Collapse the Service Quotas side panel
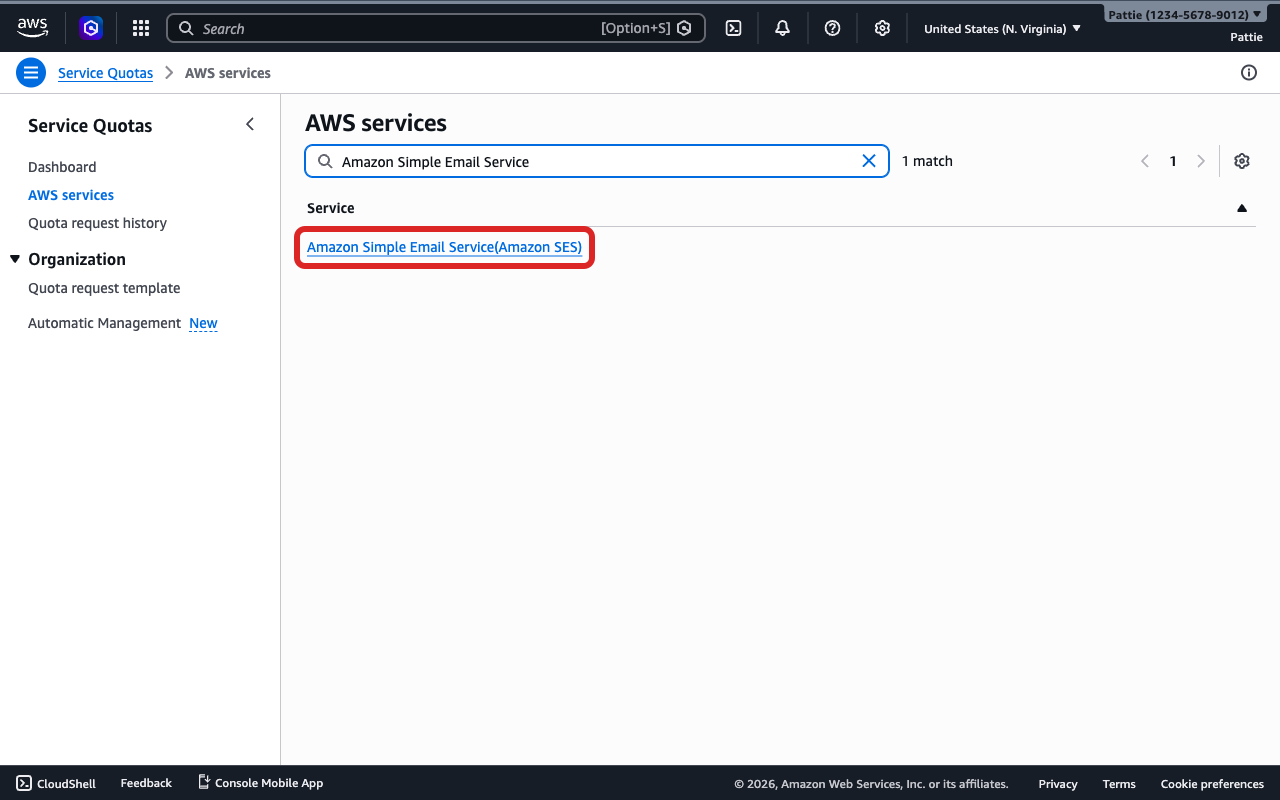 tap(250, 125)
